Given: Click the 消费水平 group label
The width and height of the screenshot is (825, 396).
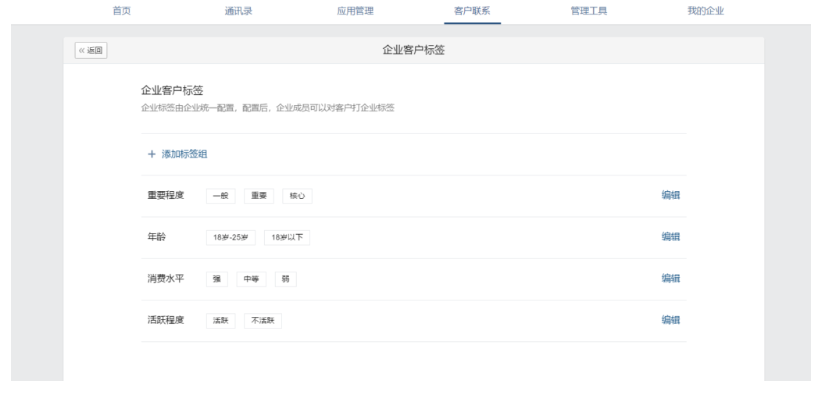Looking at the screenshot, I should (166, 279).
